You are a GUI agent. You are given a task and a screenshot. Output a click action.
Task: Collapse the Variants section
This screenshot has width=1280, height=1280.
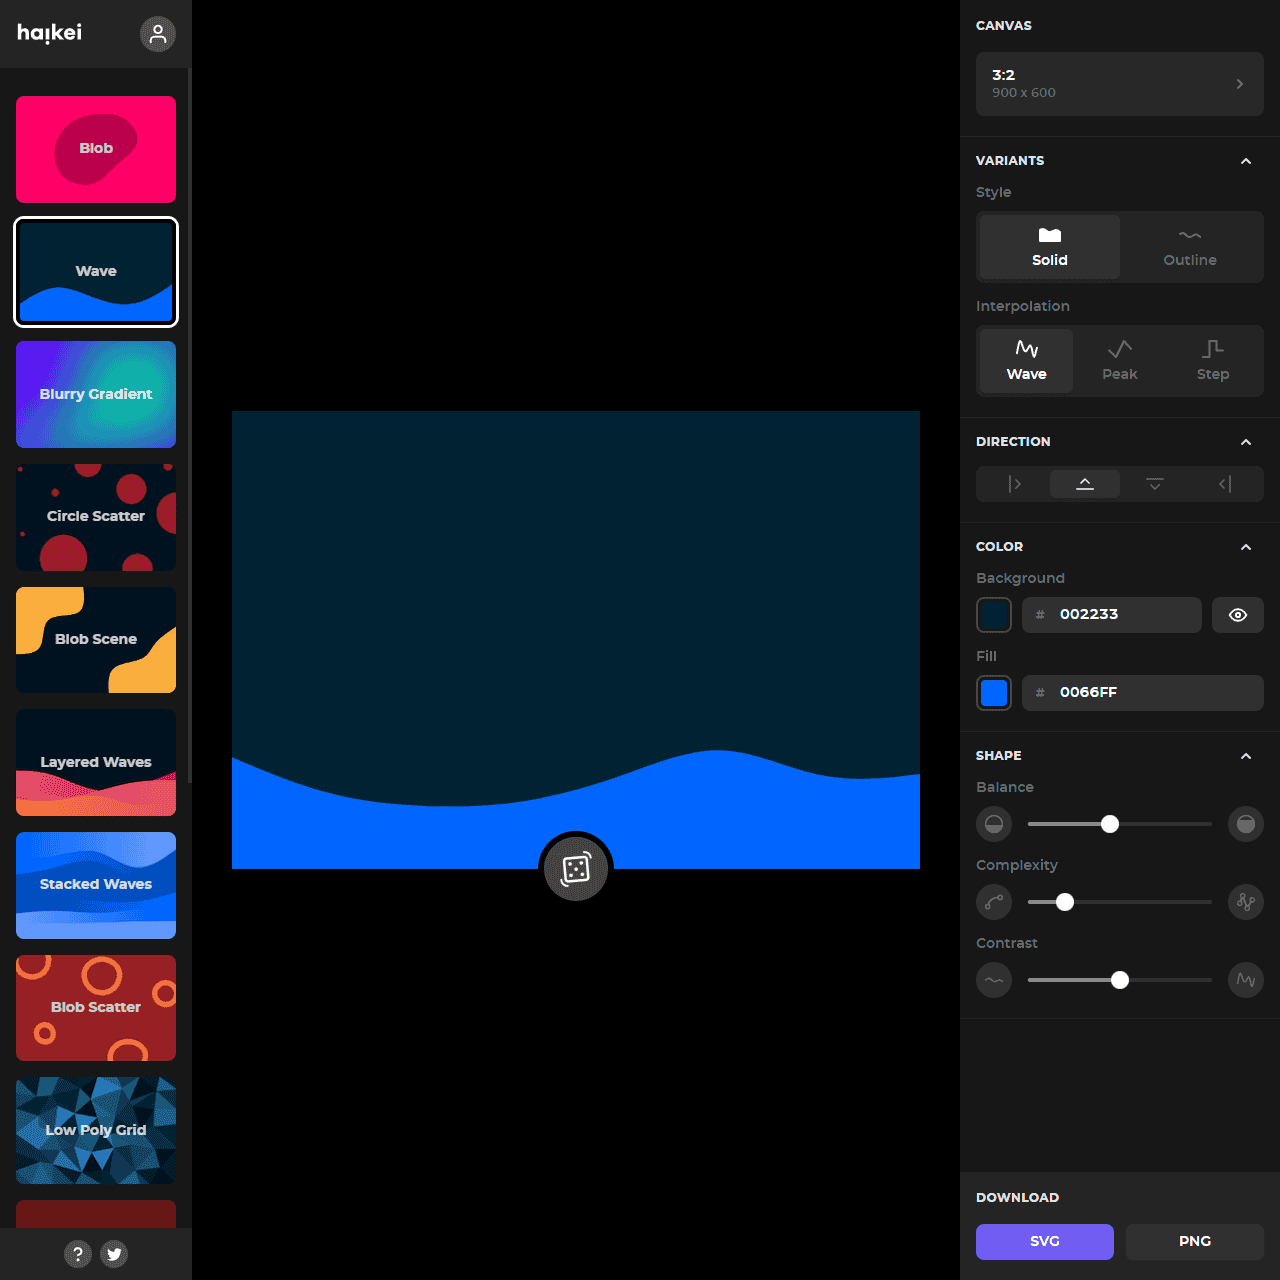coord(1245,161)
